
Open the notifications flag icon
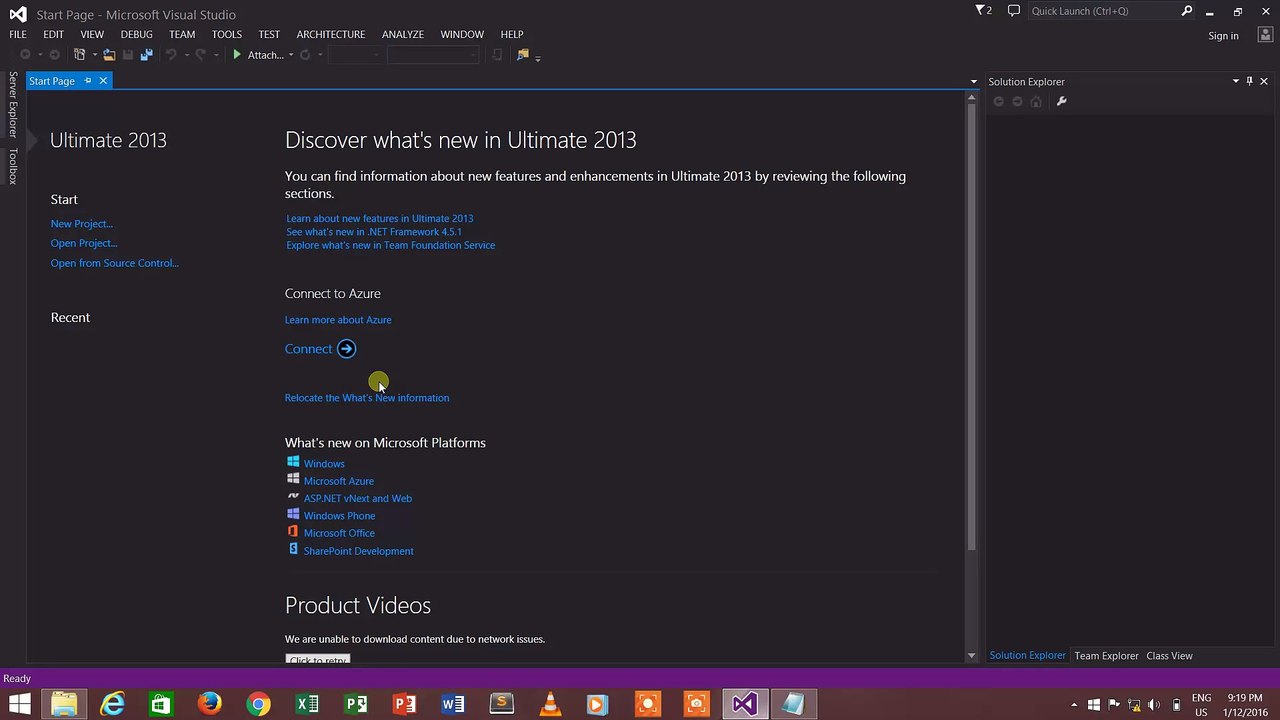point(983,11)
